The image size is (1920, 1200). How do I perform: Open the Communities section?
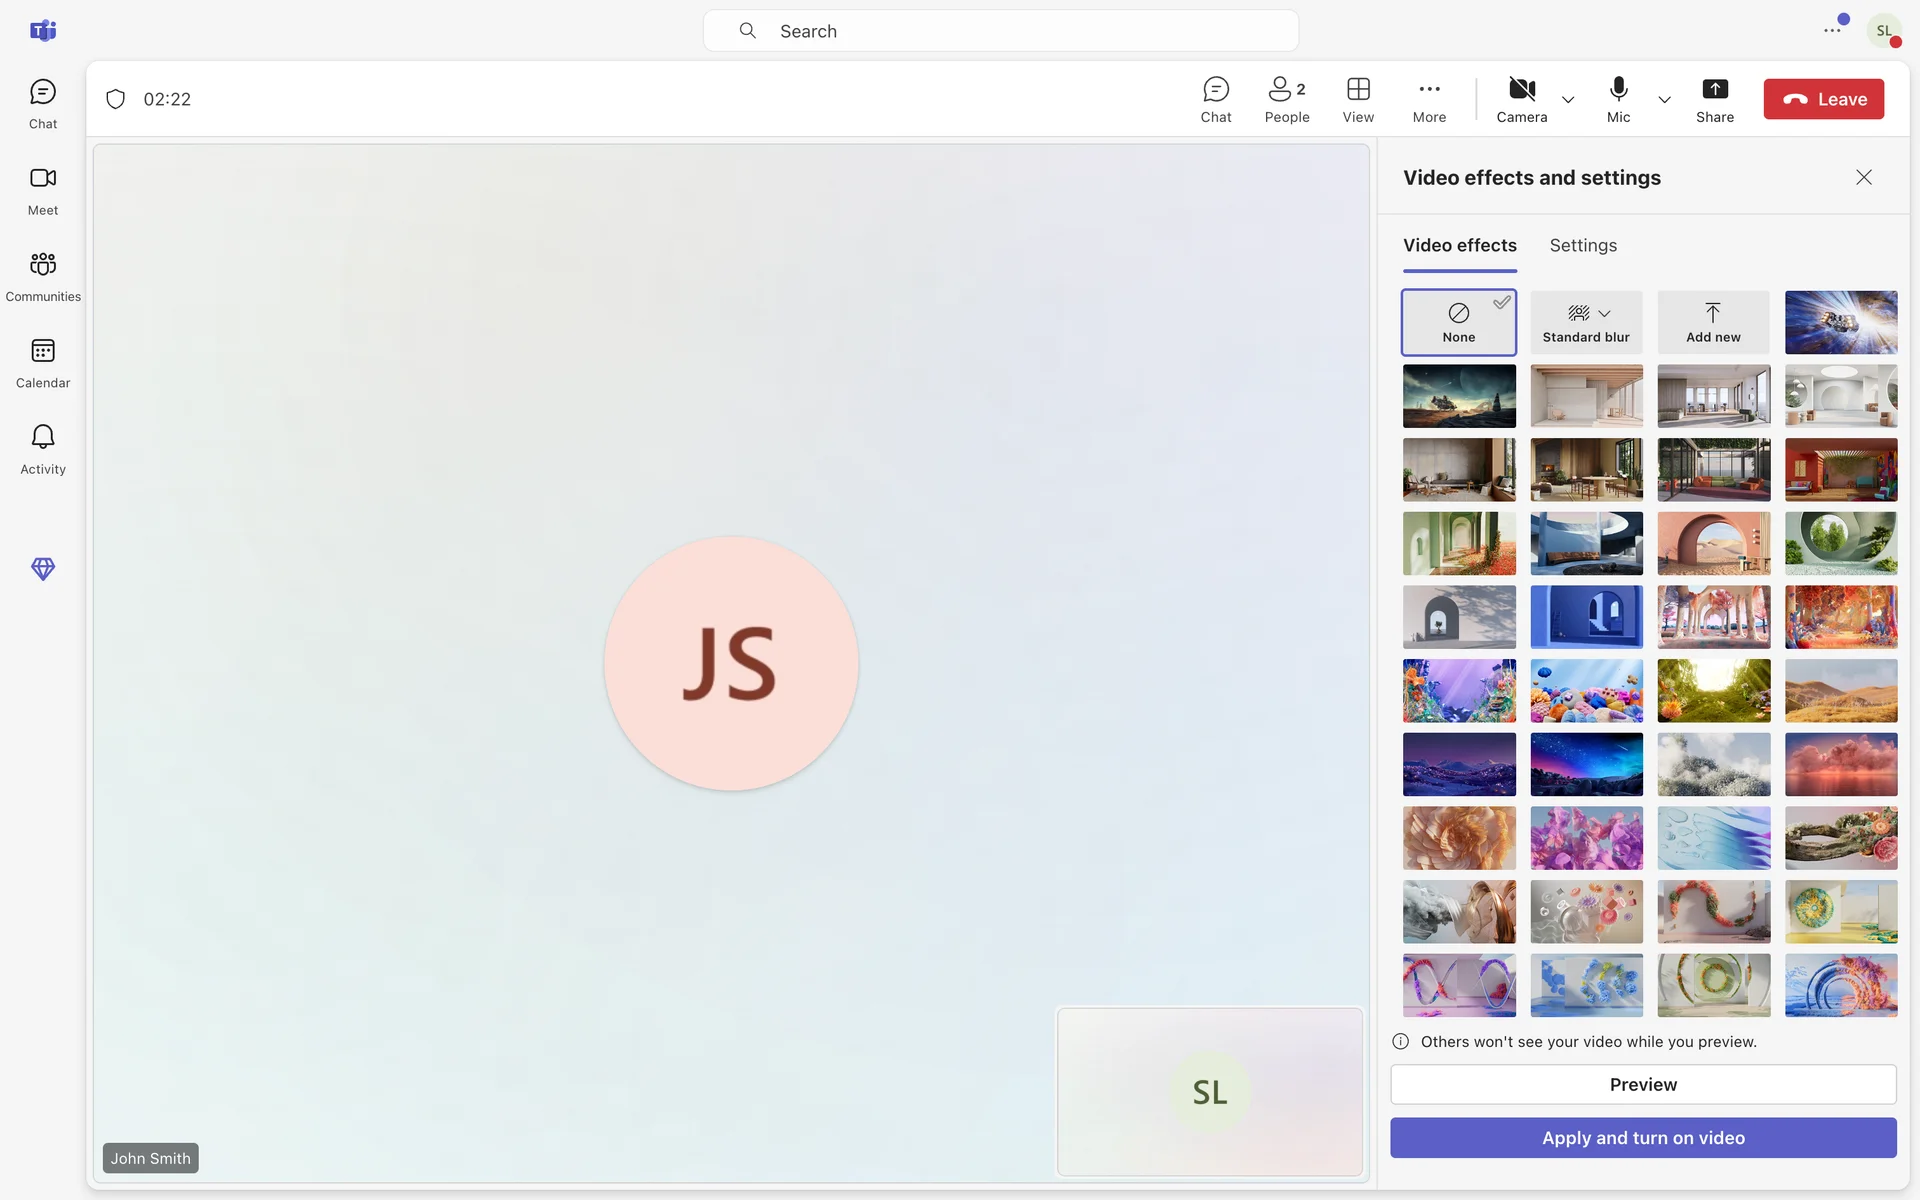[43, 276]
